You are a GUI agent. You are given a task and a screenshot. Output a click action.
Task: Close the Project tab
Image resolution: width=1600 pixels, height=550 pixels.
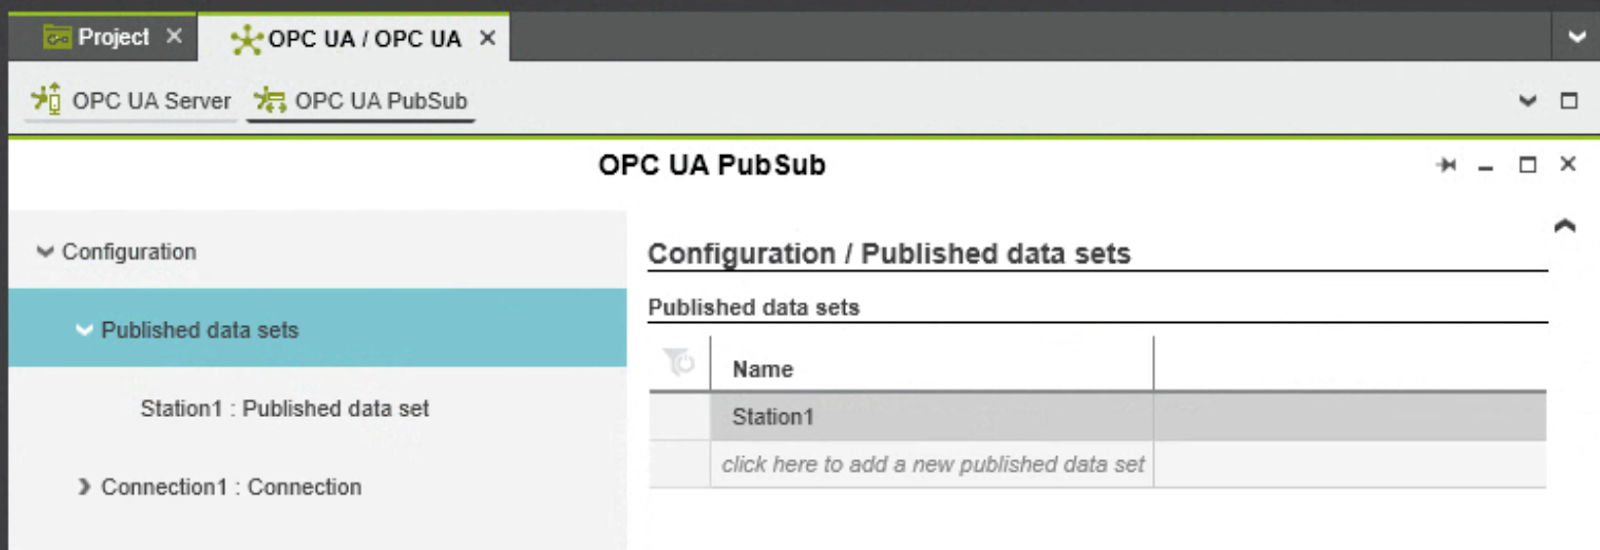[174, 36]
